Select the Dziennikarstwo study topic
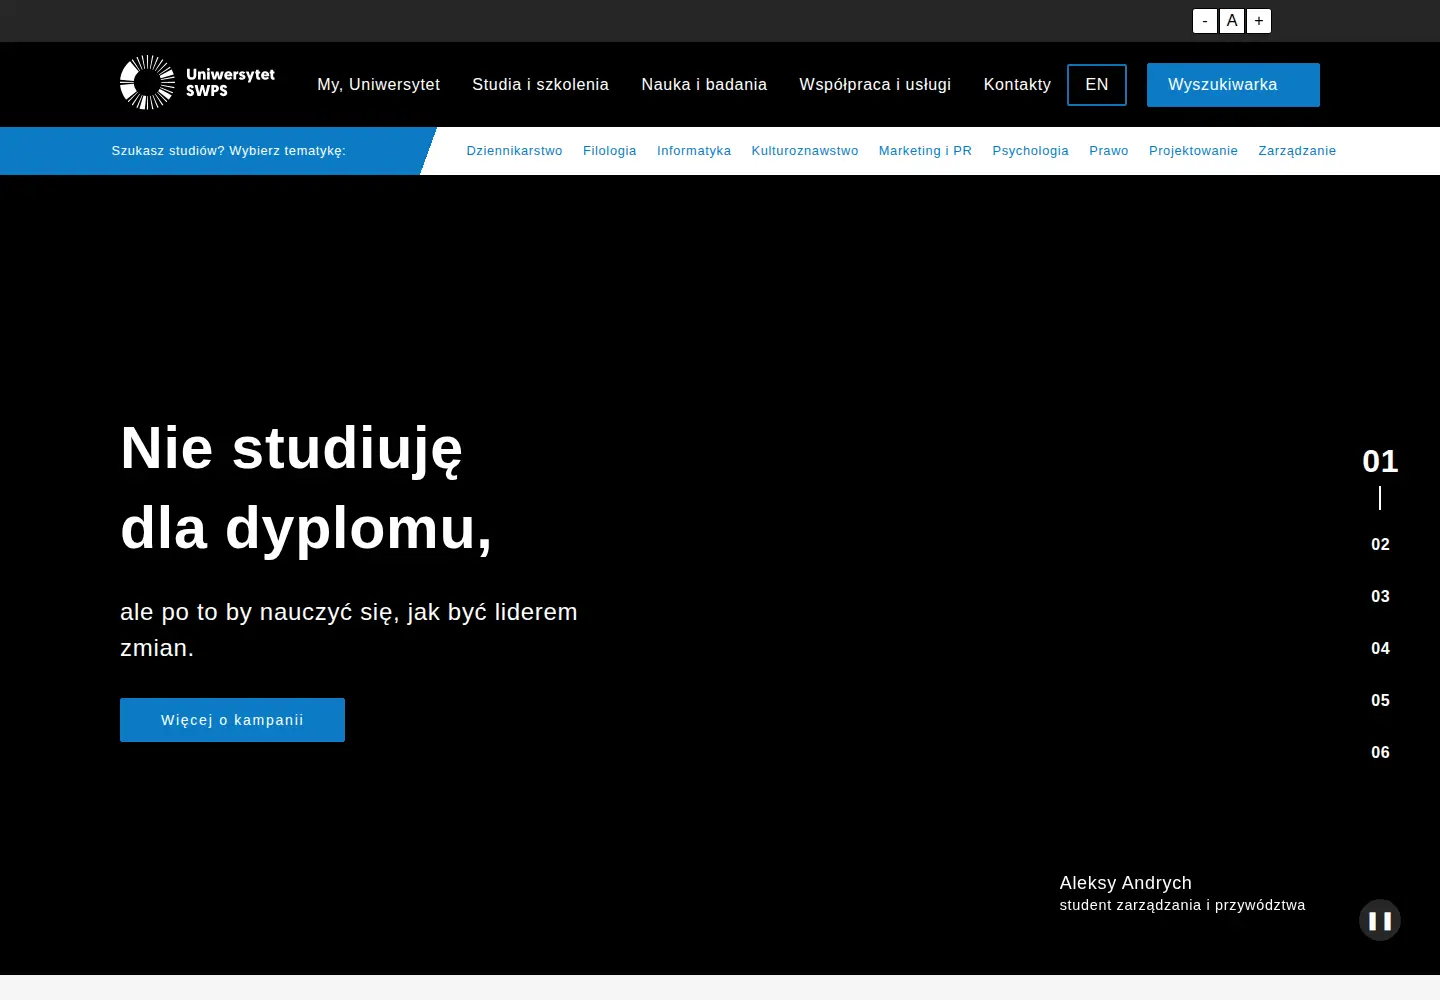Viewport: 1440px width, 1000px height. [514, 151]
